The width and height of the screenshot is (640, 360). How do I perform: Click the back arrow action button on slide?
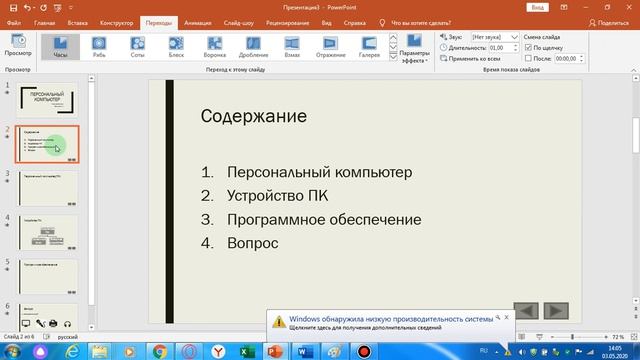click(x=526, y=311)
